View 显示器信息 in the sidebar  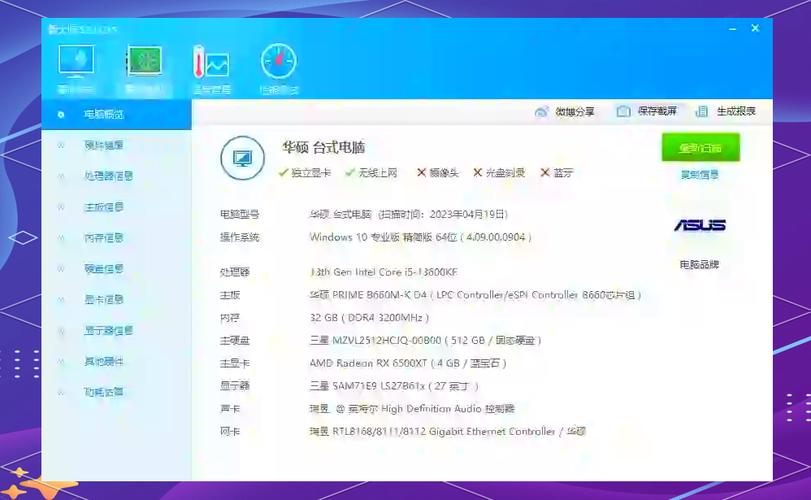click(108, 331)
